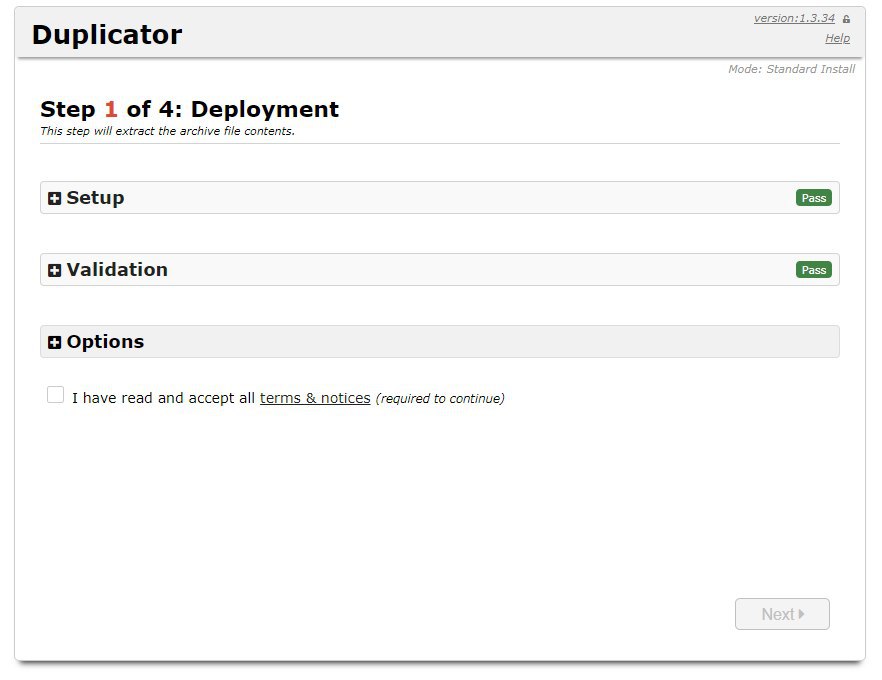Open the terms & notices link

(315, 398)
